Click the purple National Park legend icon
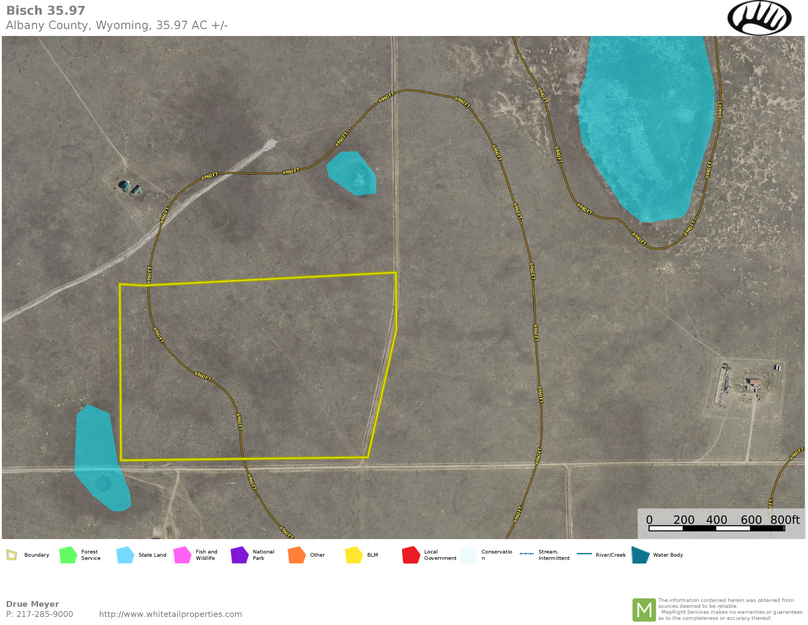This screenshot has width=808, height=625. (x=239, y=555)
